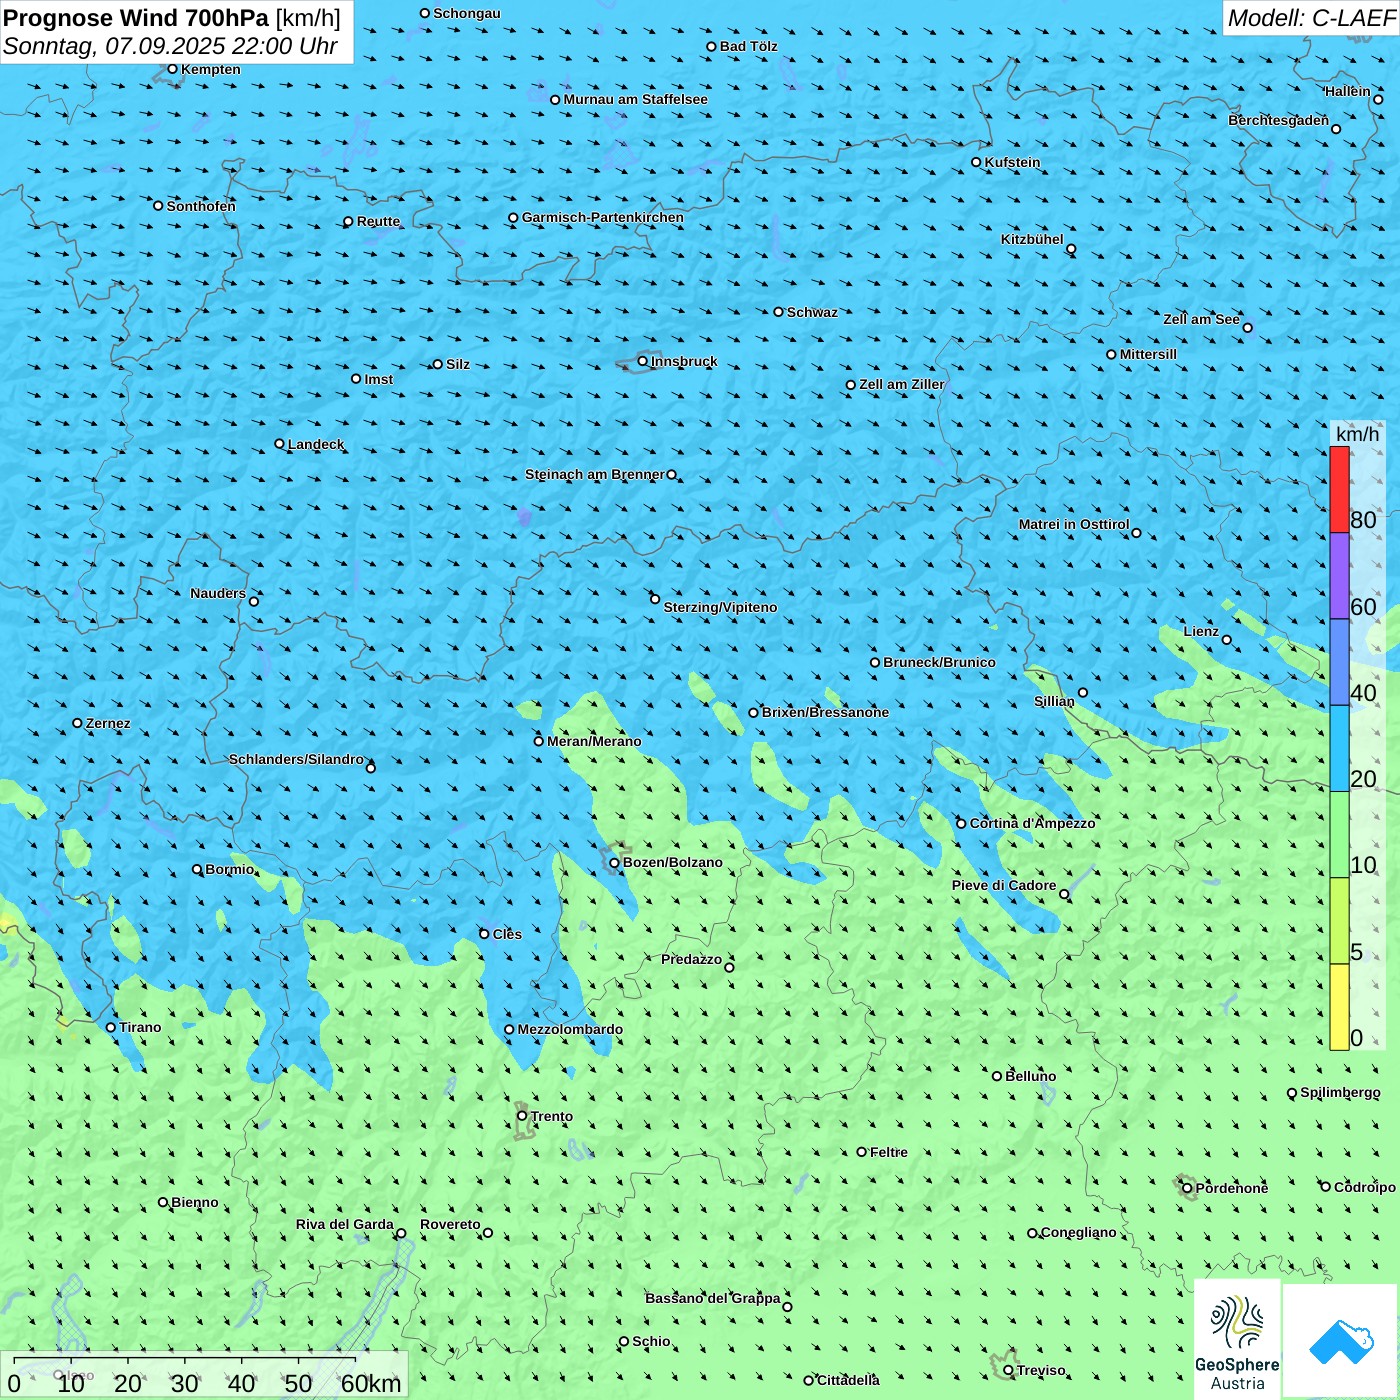Click the 'Meran/Merano' label
This screenshot has width=1400, height=1400.
point(594,741)
